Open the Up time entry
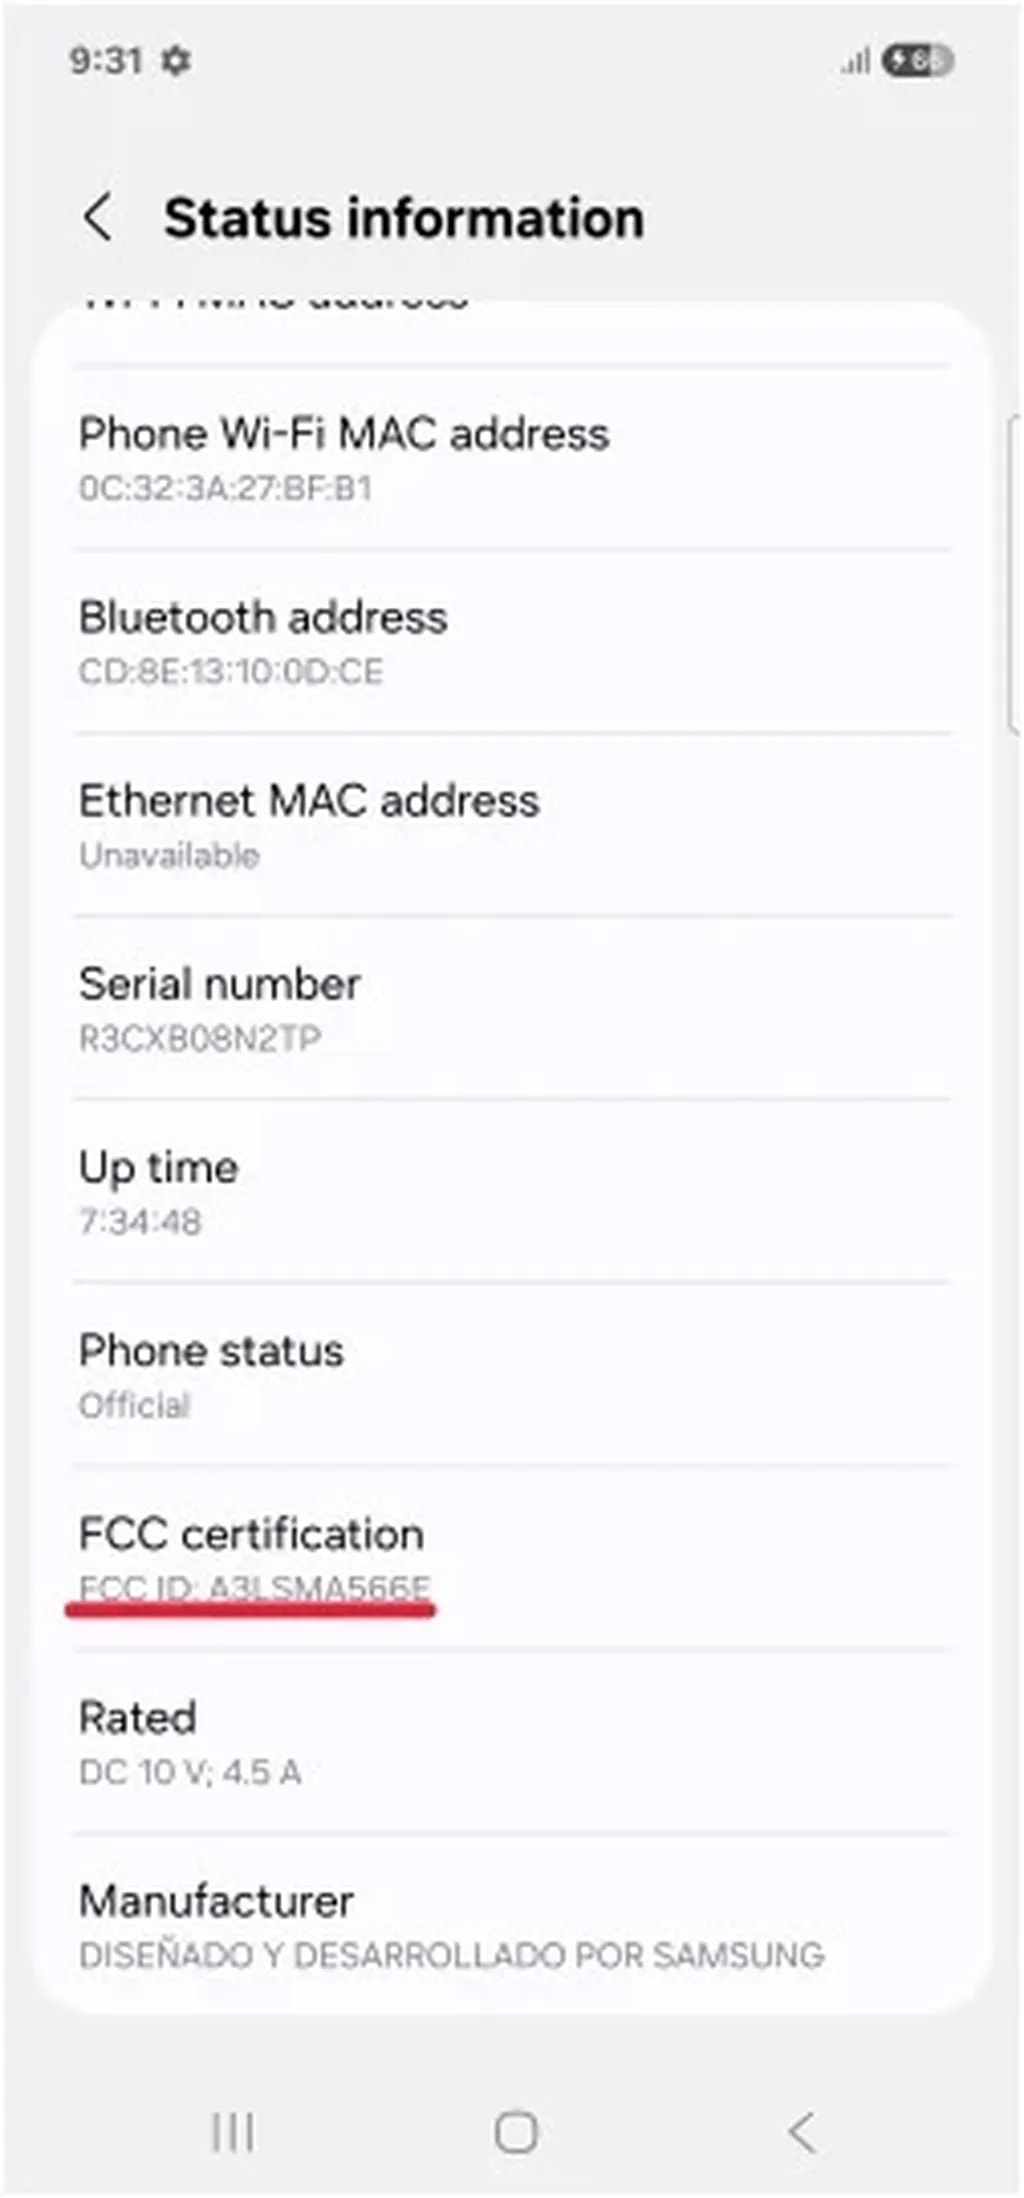 (510, 1192)
